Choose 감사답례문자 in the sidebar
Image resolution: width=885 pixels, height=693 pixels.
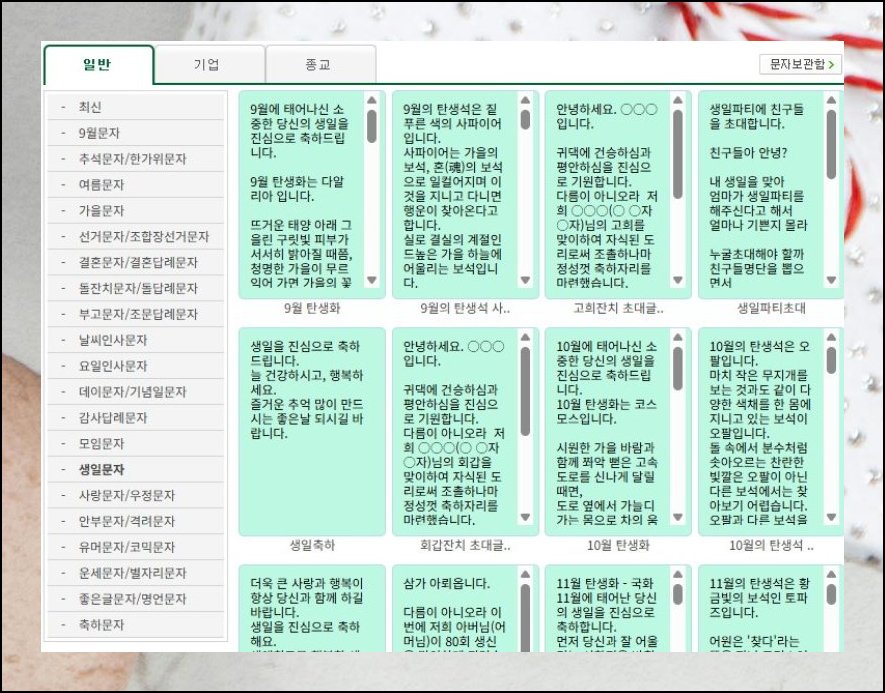(135, 418)
